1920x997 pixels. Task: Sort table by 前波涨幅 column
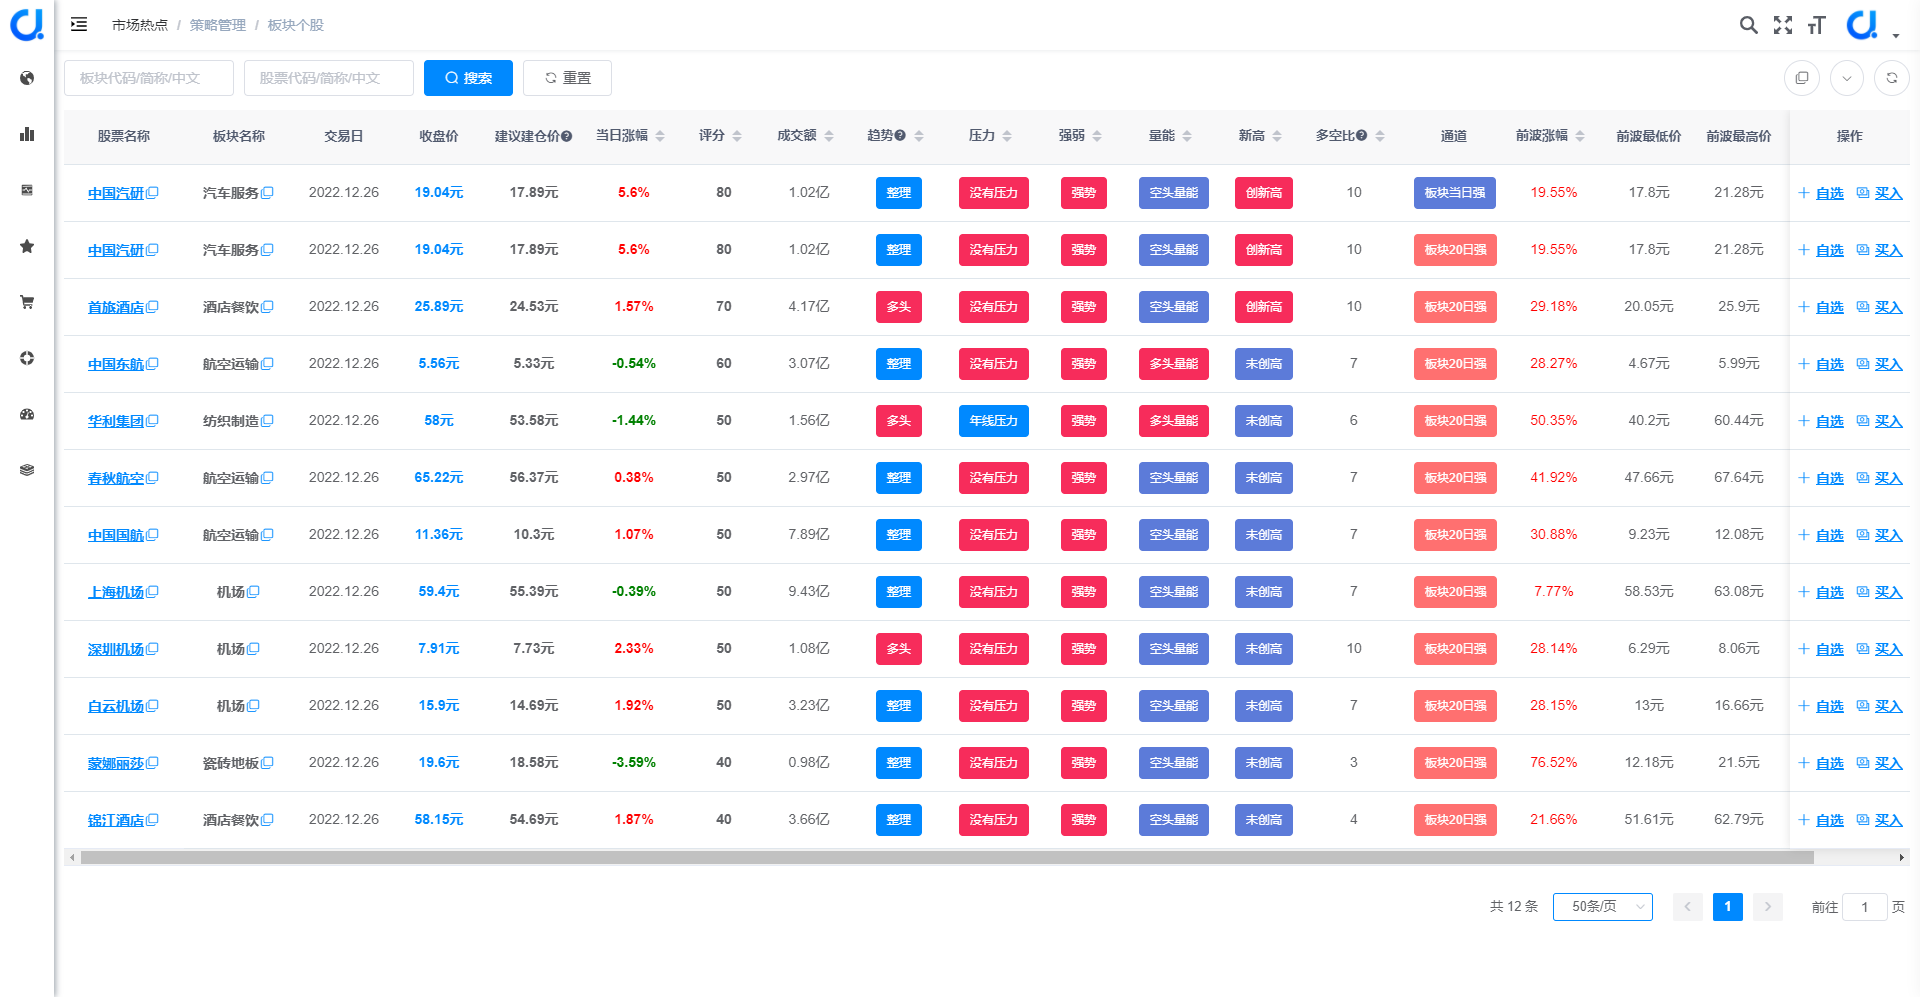pos(1580,136)
